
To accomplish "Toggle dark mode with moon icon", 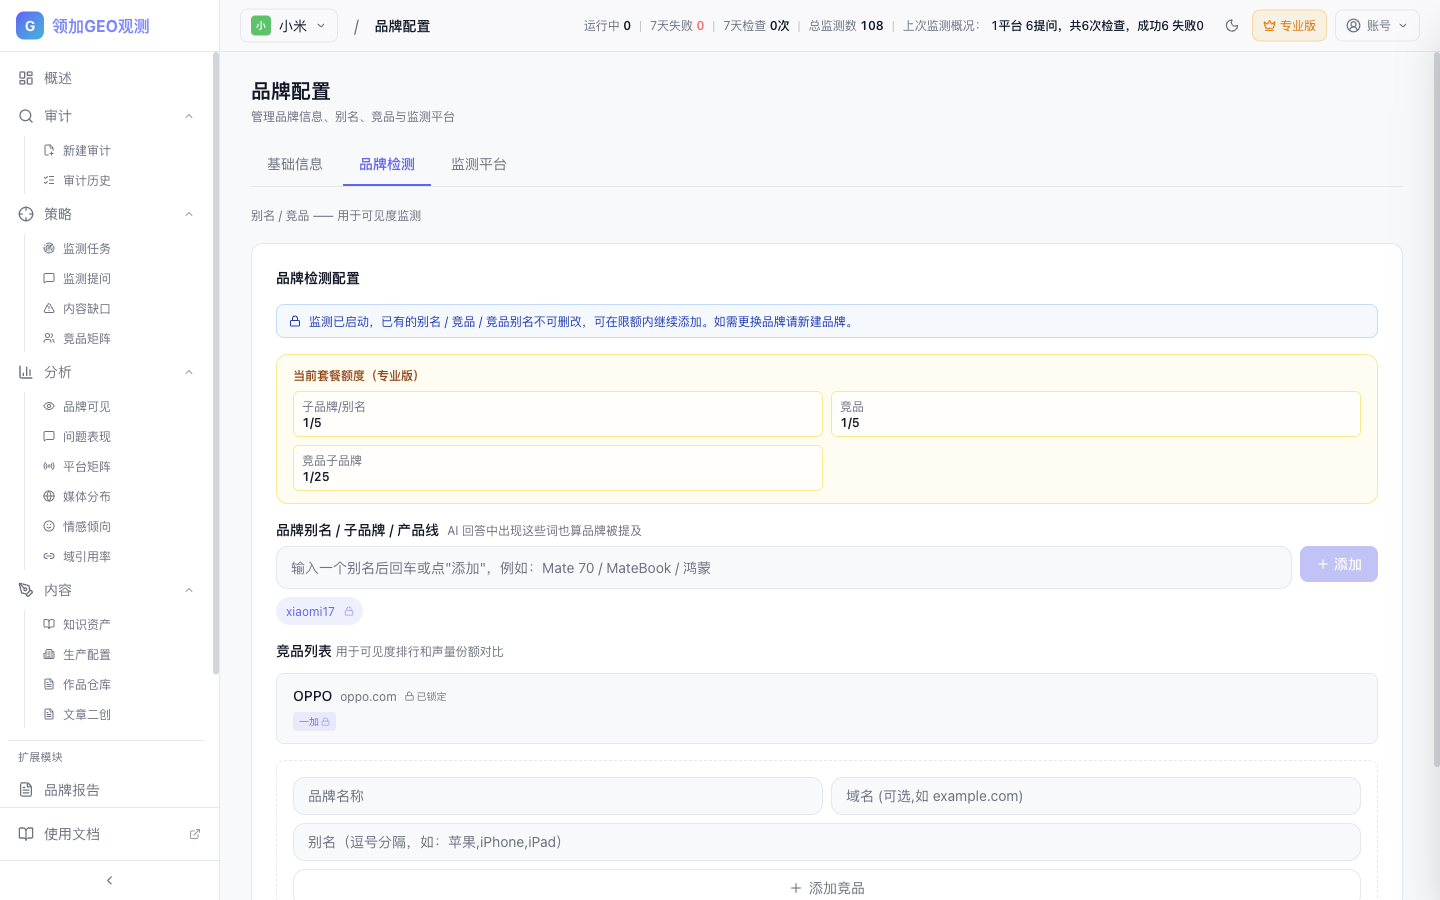I will (x=1232, y=26).
